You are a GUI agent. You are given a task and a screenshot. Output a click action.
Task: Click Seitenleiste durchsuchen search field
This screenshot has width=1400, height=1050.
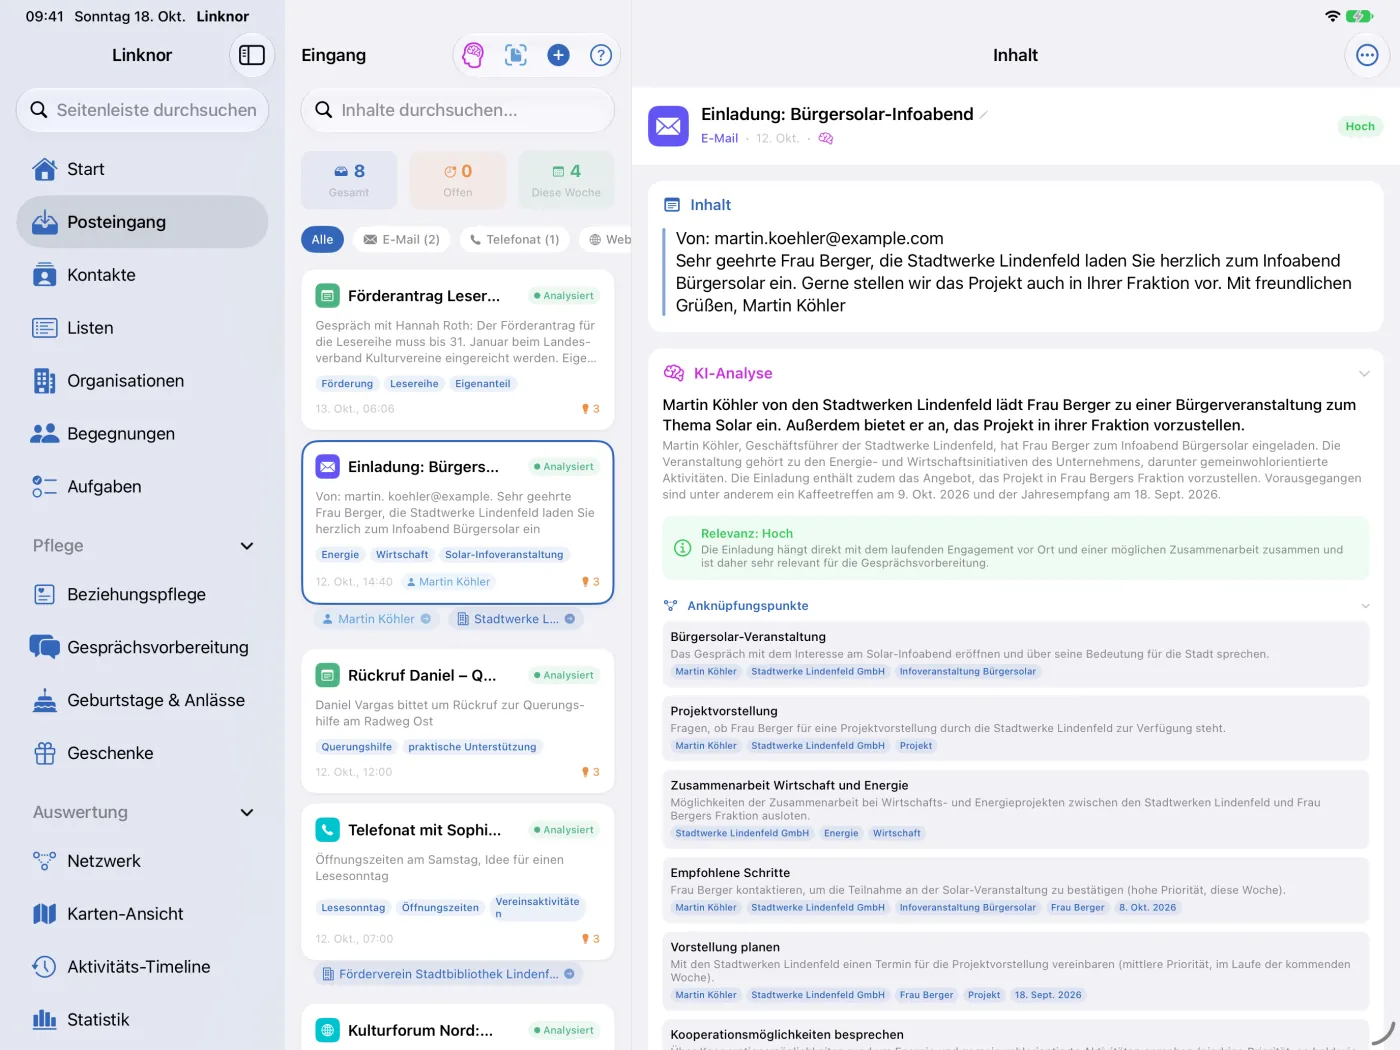coord(142,110)
